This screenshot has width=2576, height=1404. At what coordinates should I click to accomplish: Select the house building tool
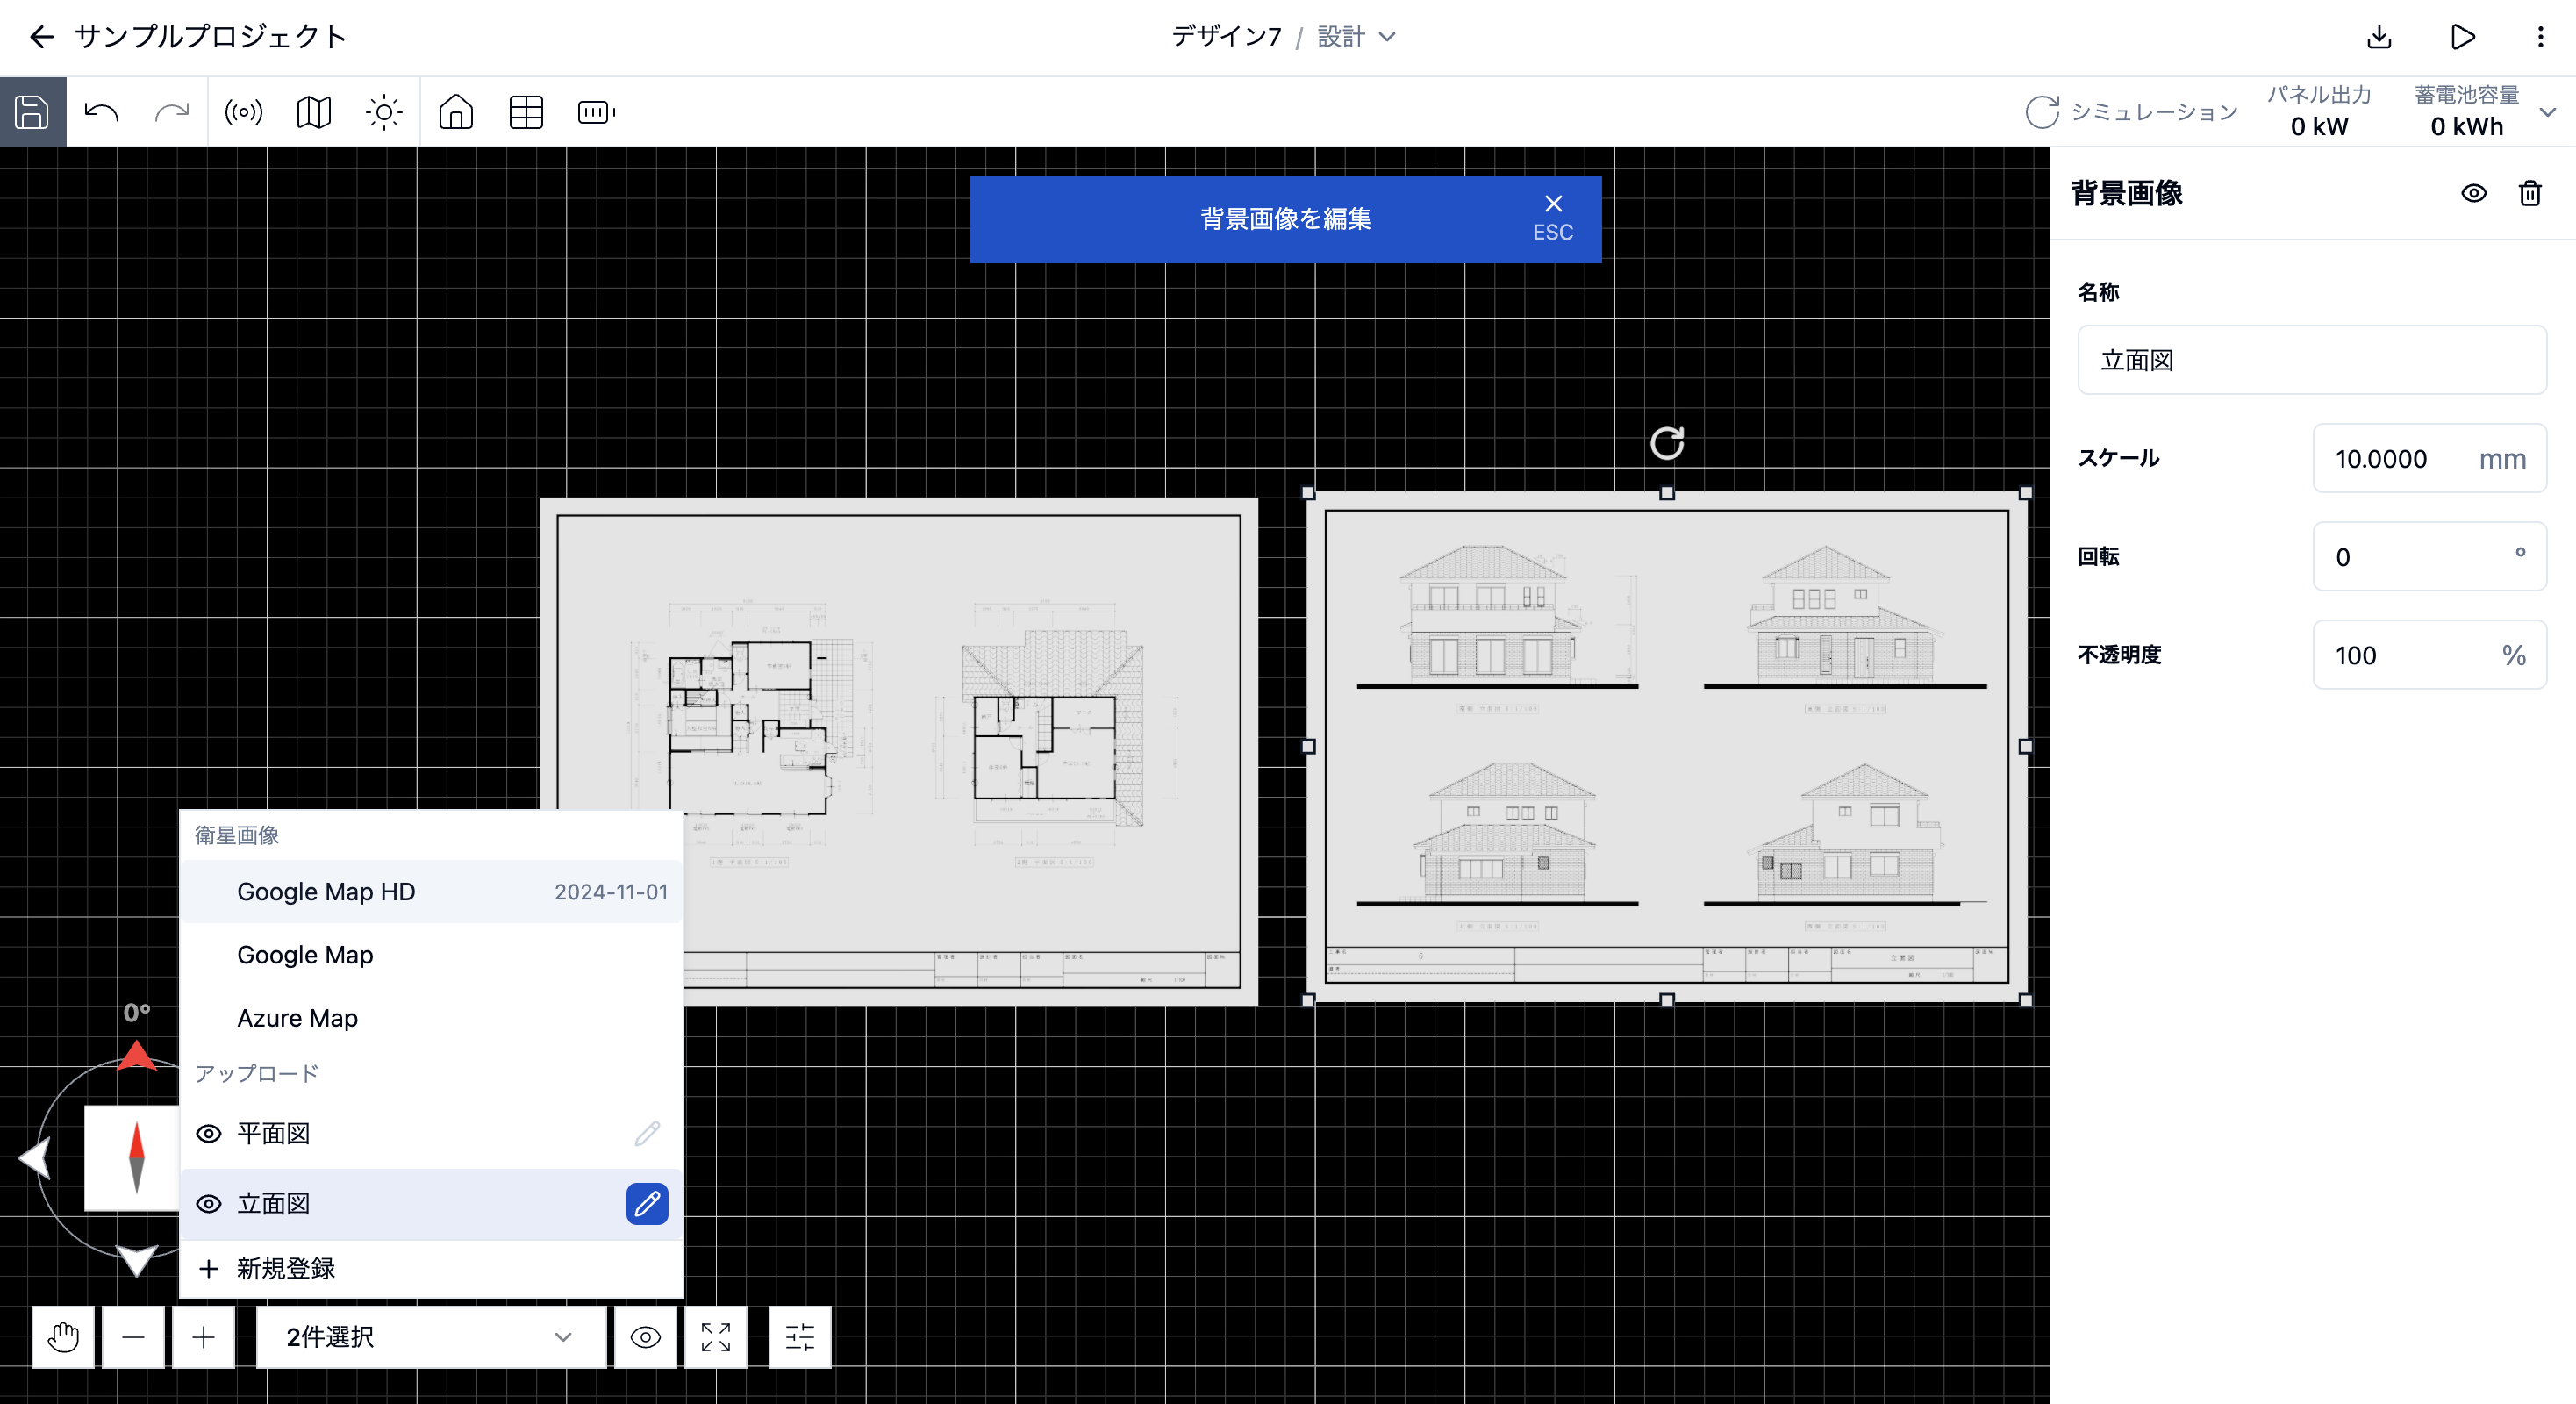(x=456, y=112)
